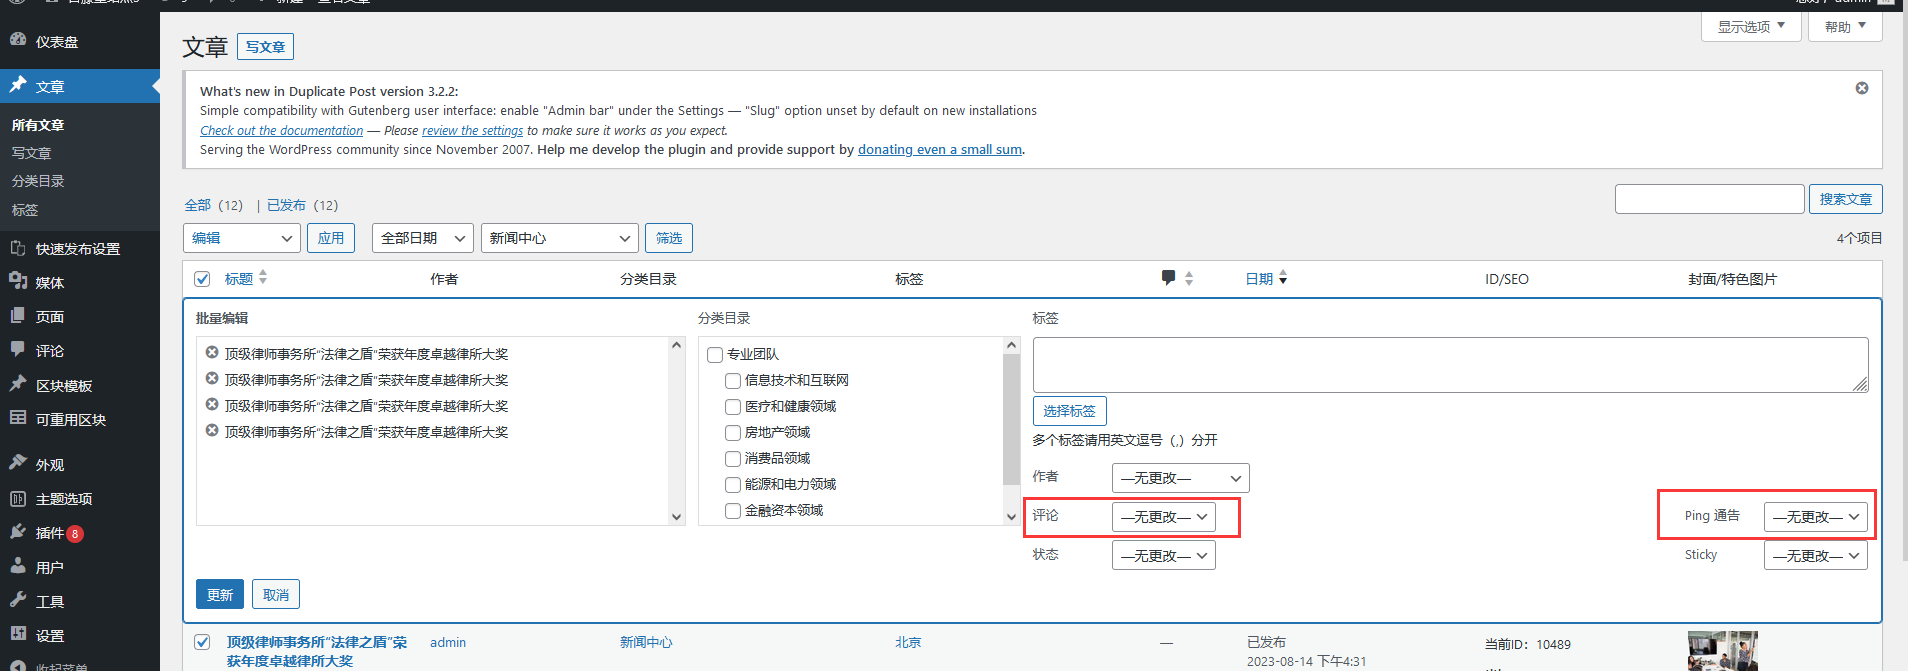The image size is (1908, 671).
Task: Expand the 显示选项 screen options
Action: [x=1751, y=27]
